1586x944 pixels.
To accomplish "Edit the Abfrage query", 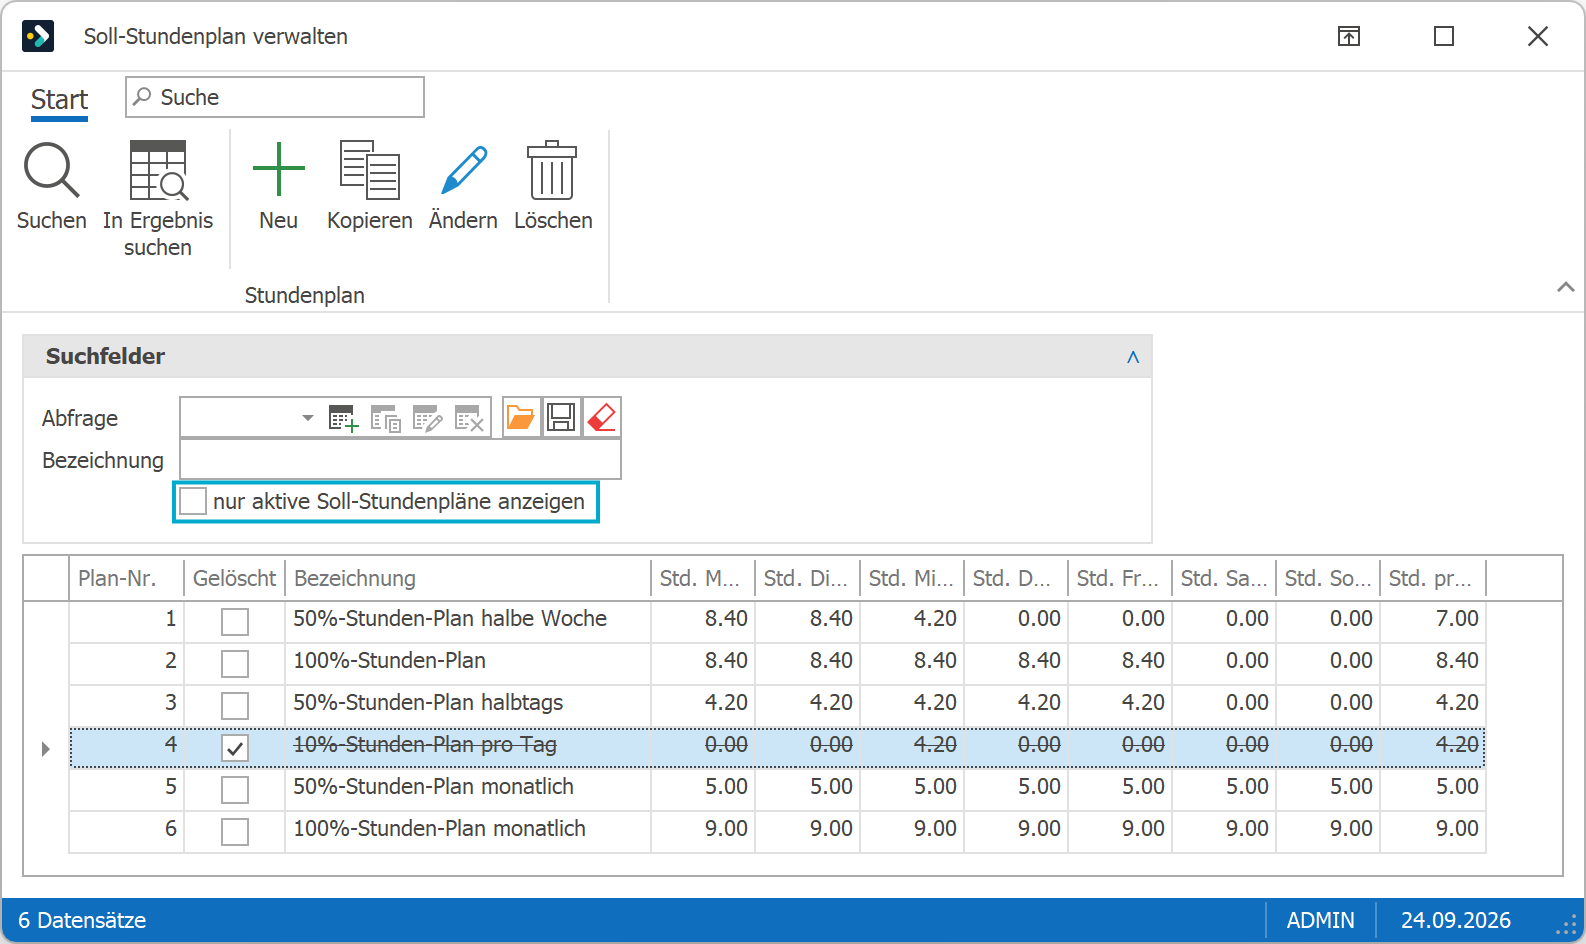I will pyautogui.click(x=427, y=418).
